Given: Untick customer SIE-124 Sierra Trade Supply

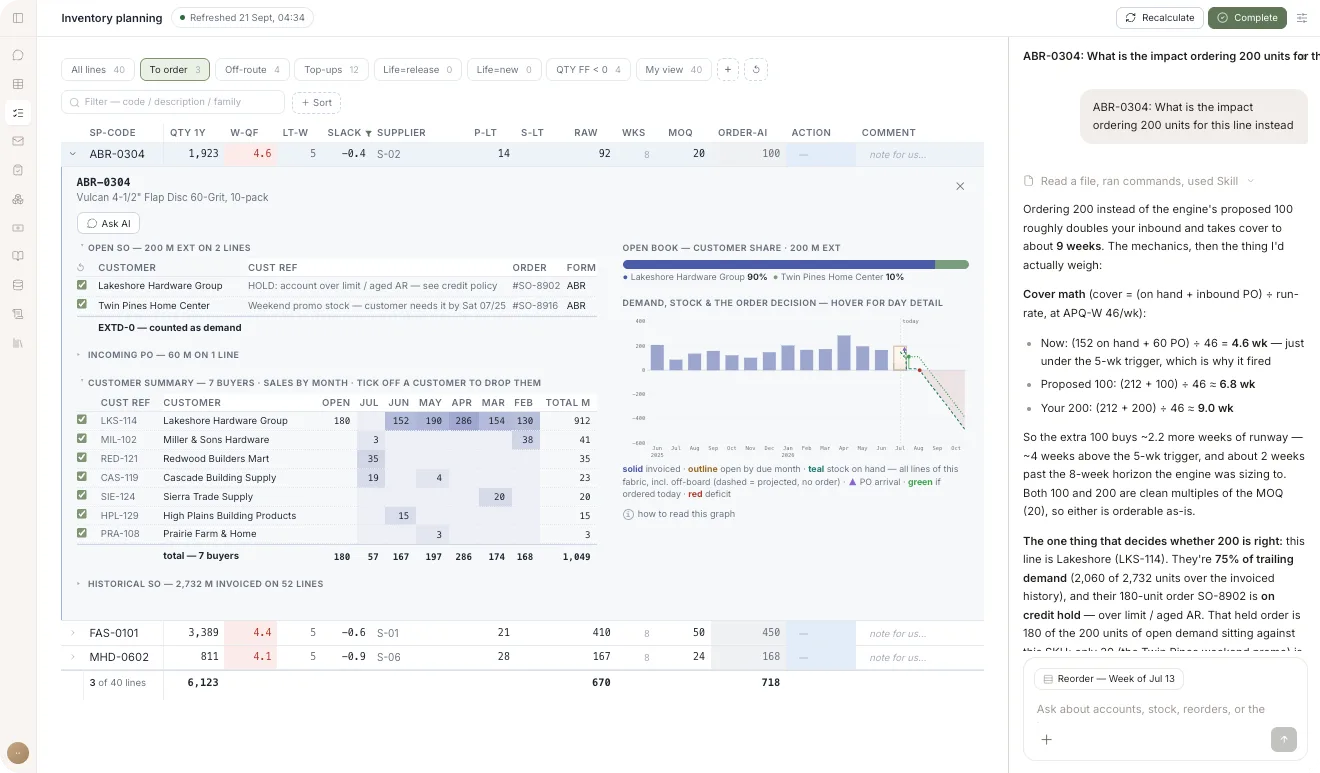Looking at the screenshot, I should point(82,496).
